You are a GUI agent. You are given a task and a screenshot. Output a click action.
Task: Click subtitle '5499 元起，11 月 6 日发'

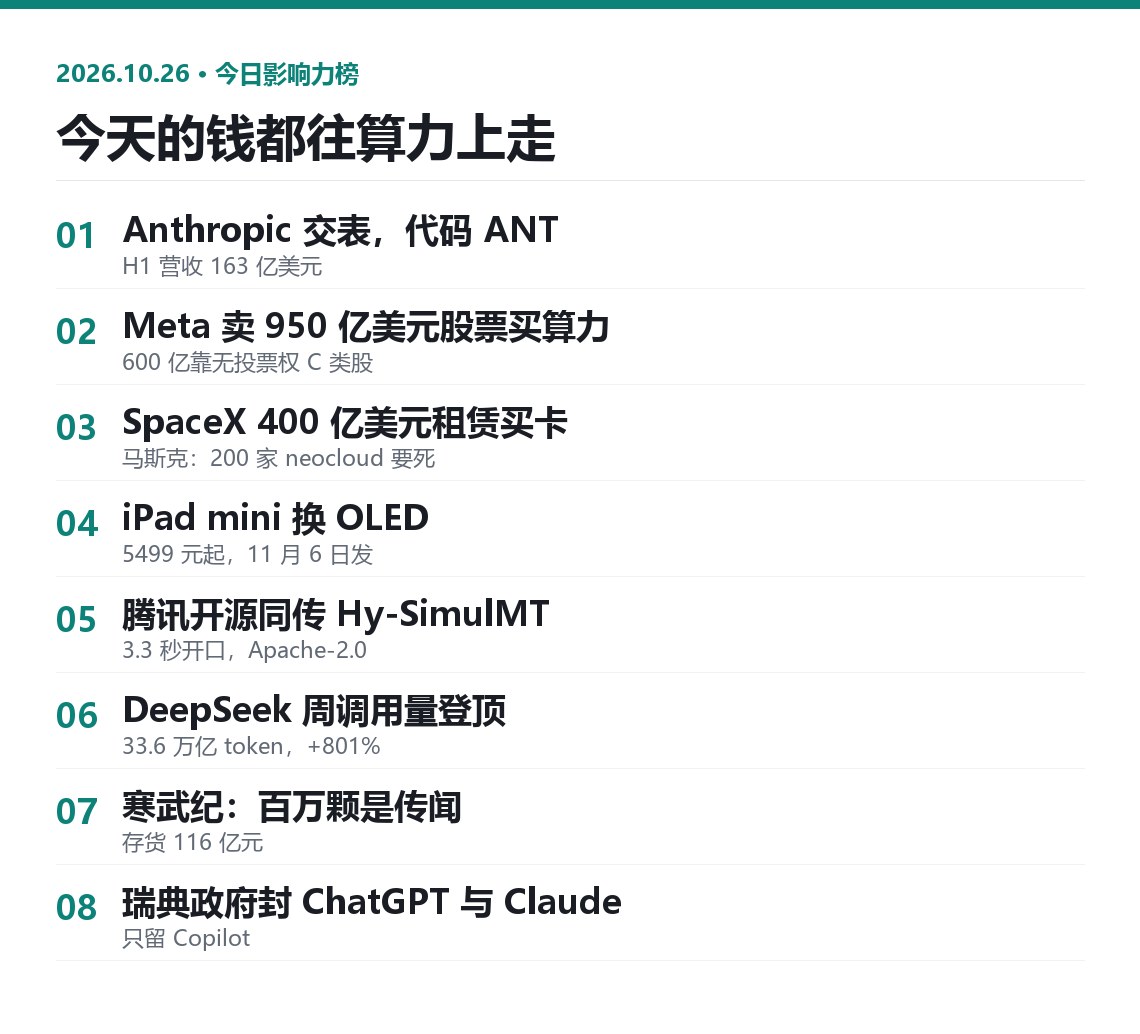[x=247, y=554]
